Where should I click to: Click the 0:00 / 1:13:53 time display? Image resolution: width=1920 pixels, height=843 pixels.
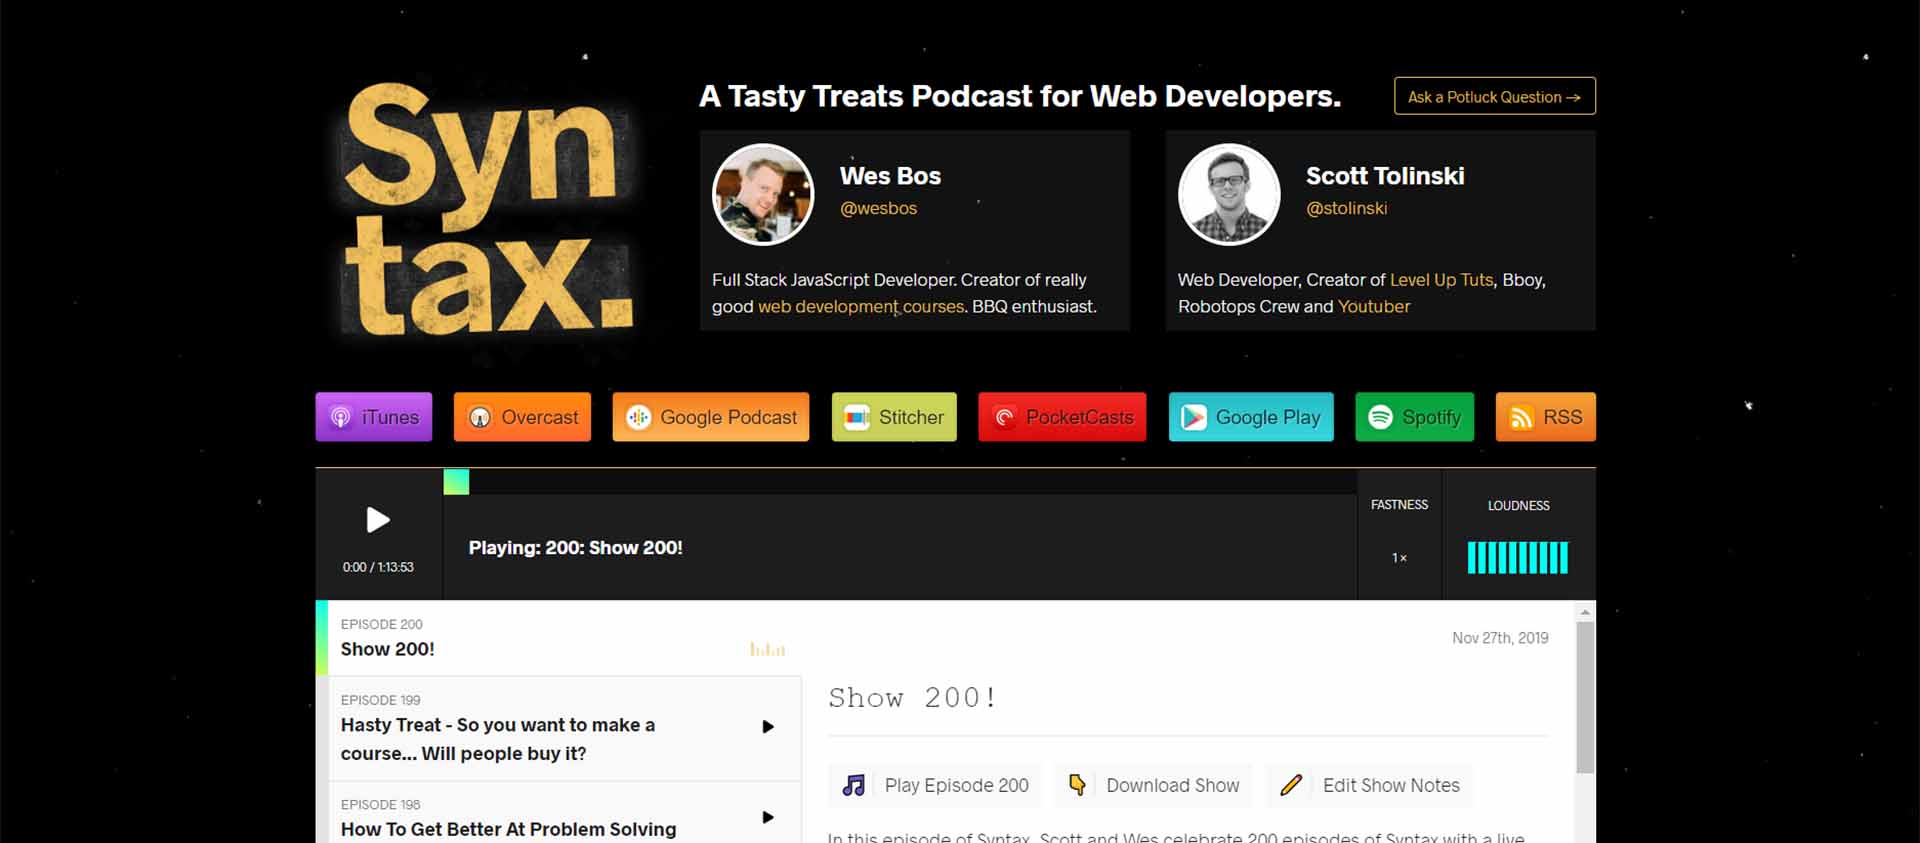[x=378, y=567]
